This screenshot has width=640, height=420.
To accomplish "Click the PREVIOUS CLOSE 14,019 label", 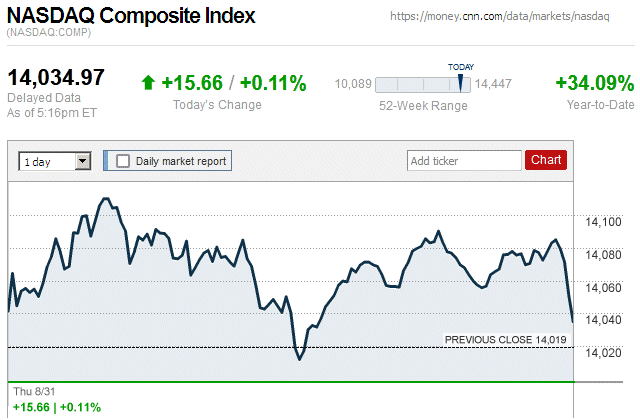I will tap(506, 340).
